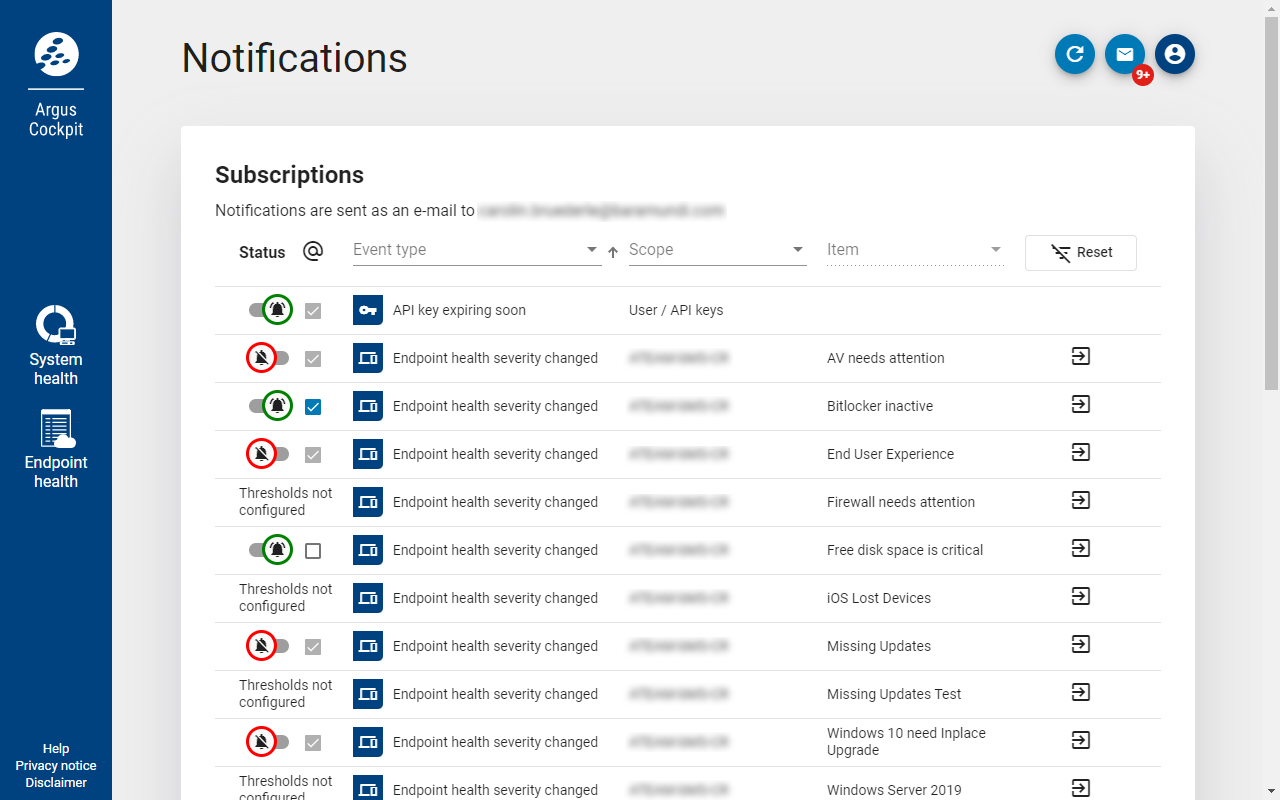Navigate to Endpoint health section
Screen dimensions: 1280x800
(x=56, y=449)
